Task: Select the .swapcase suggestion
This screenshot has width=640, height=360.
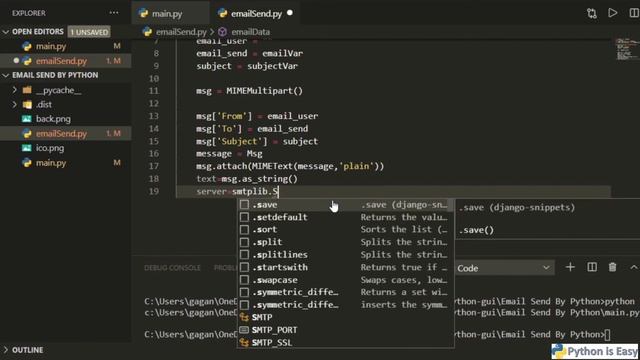Action: click(x=345, y=280)
